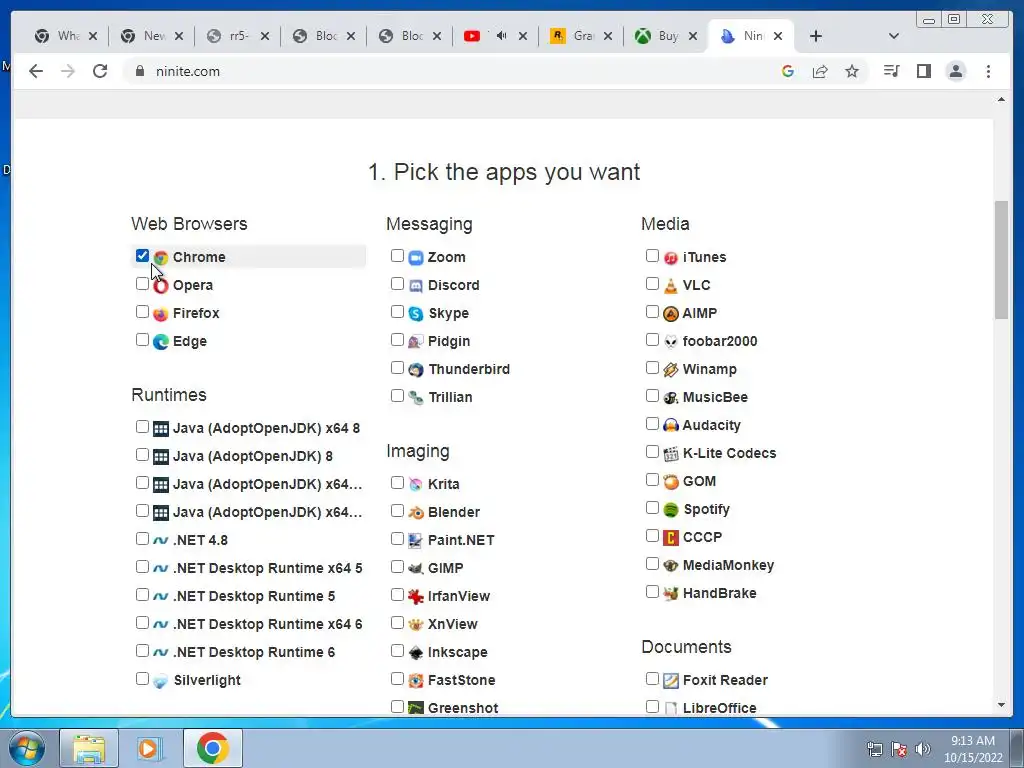
Task: Check the Opera checkbox
Action: [x=142, y=283]
